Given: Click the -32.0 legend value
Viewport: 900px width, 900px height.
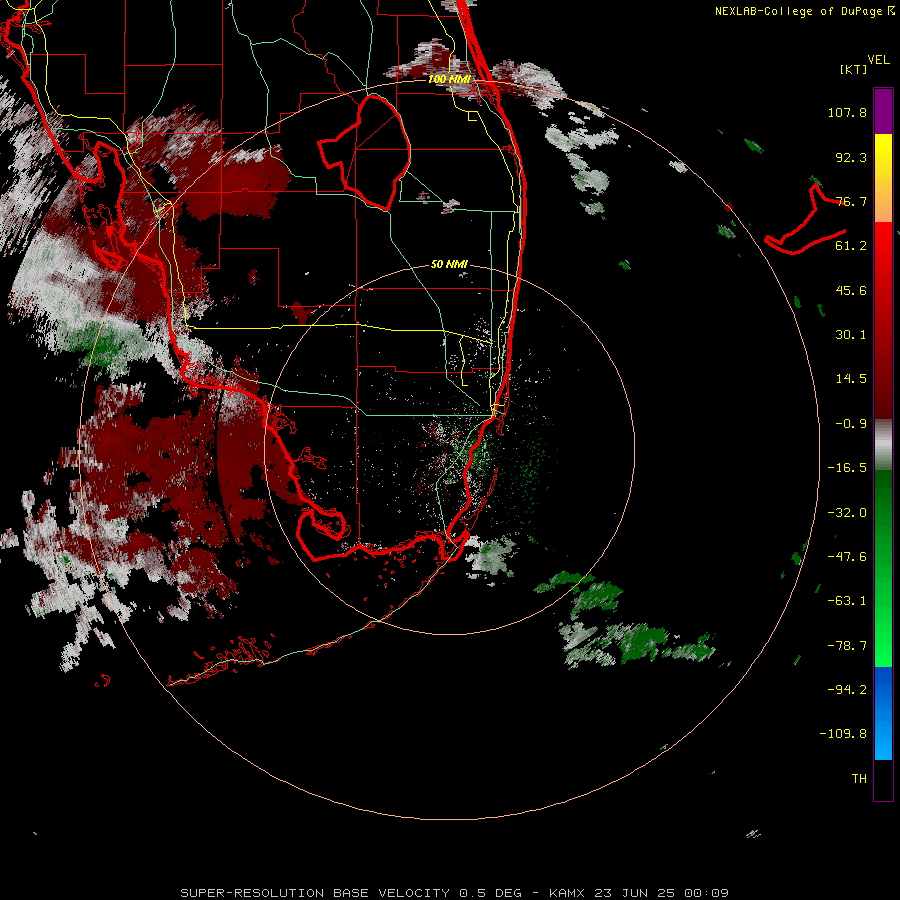Looking at the screenshot, I should pyautogui.click(x=847, y=513).
